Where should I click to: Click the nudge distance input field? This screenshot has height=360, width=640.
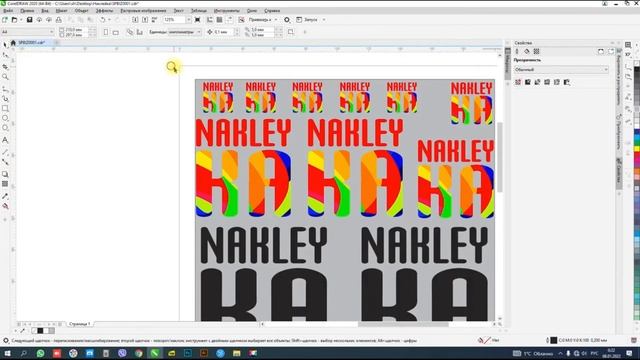coord(223,32)
